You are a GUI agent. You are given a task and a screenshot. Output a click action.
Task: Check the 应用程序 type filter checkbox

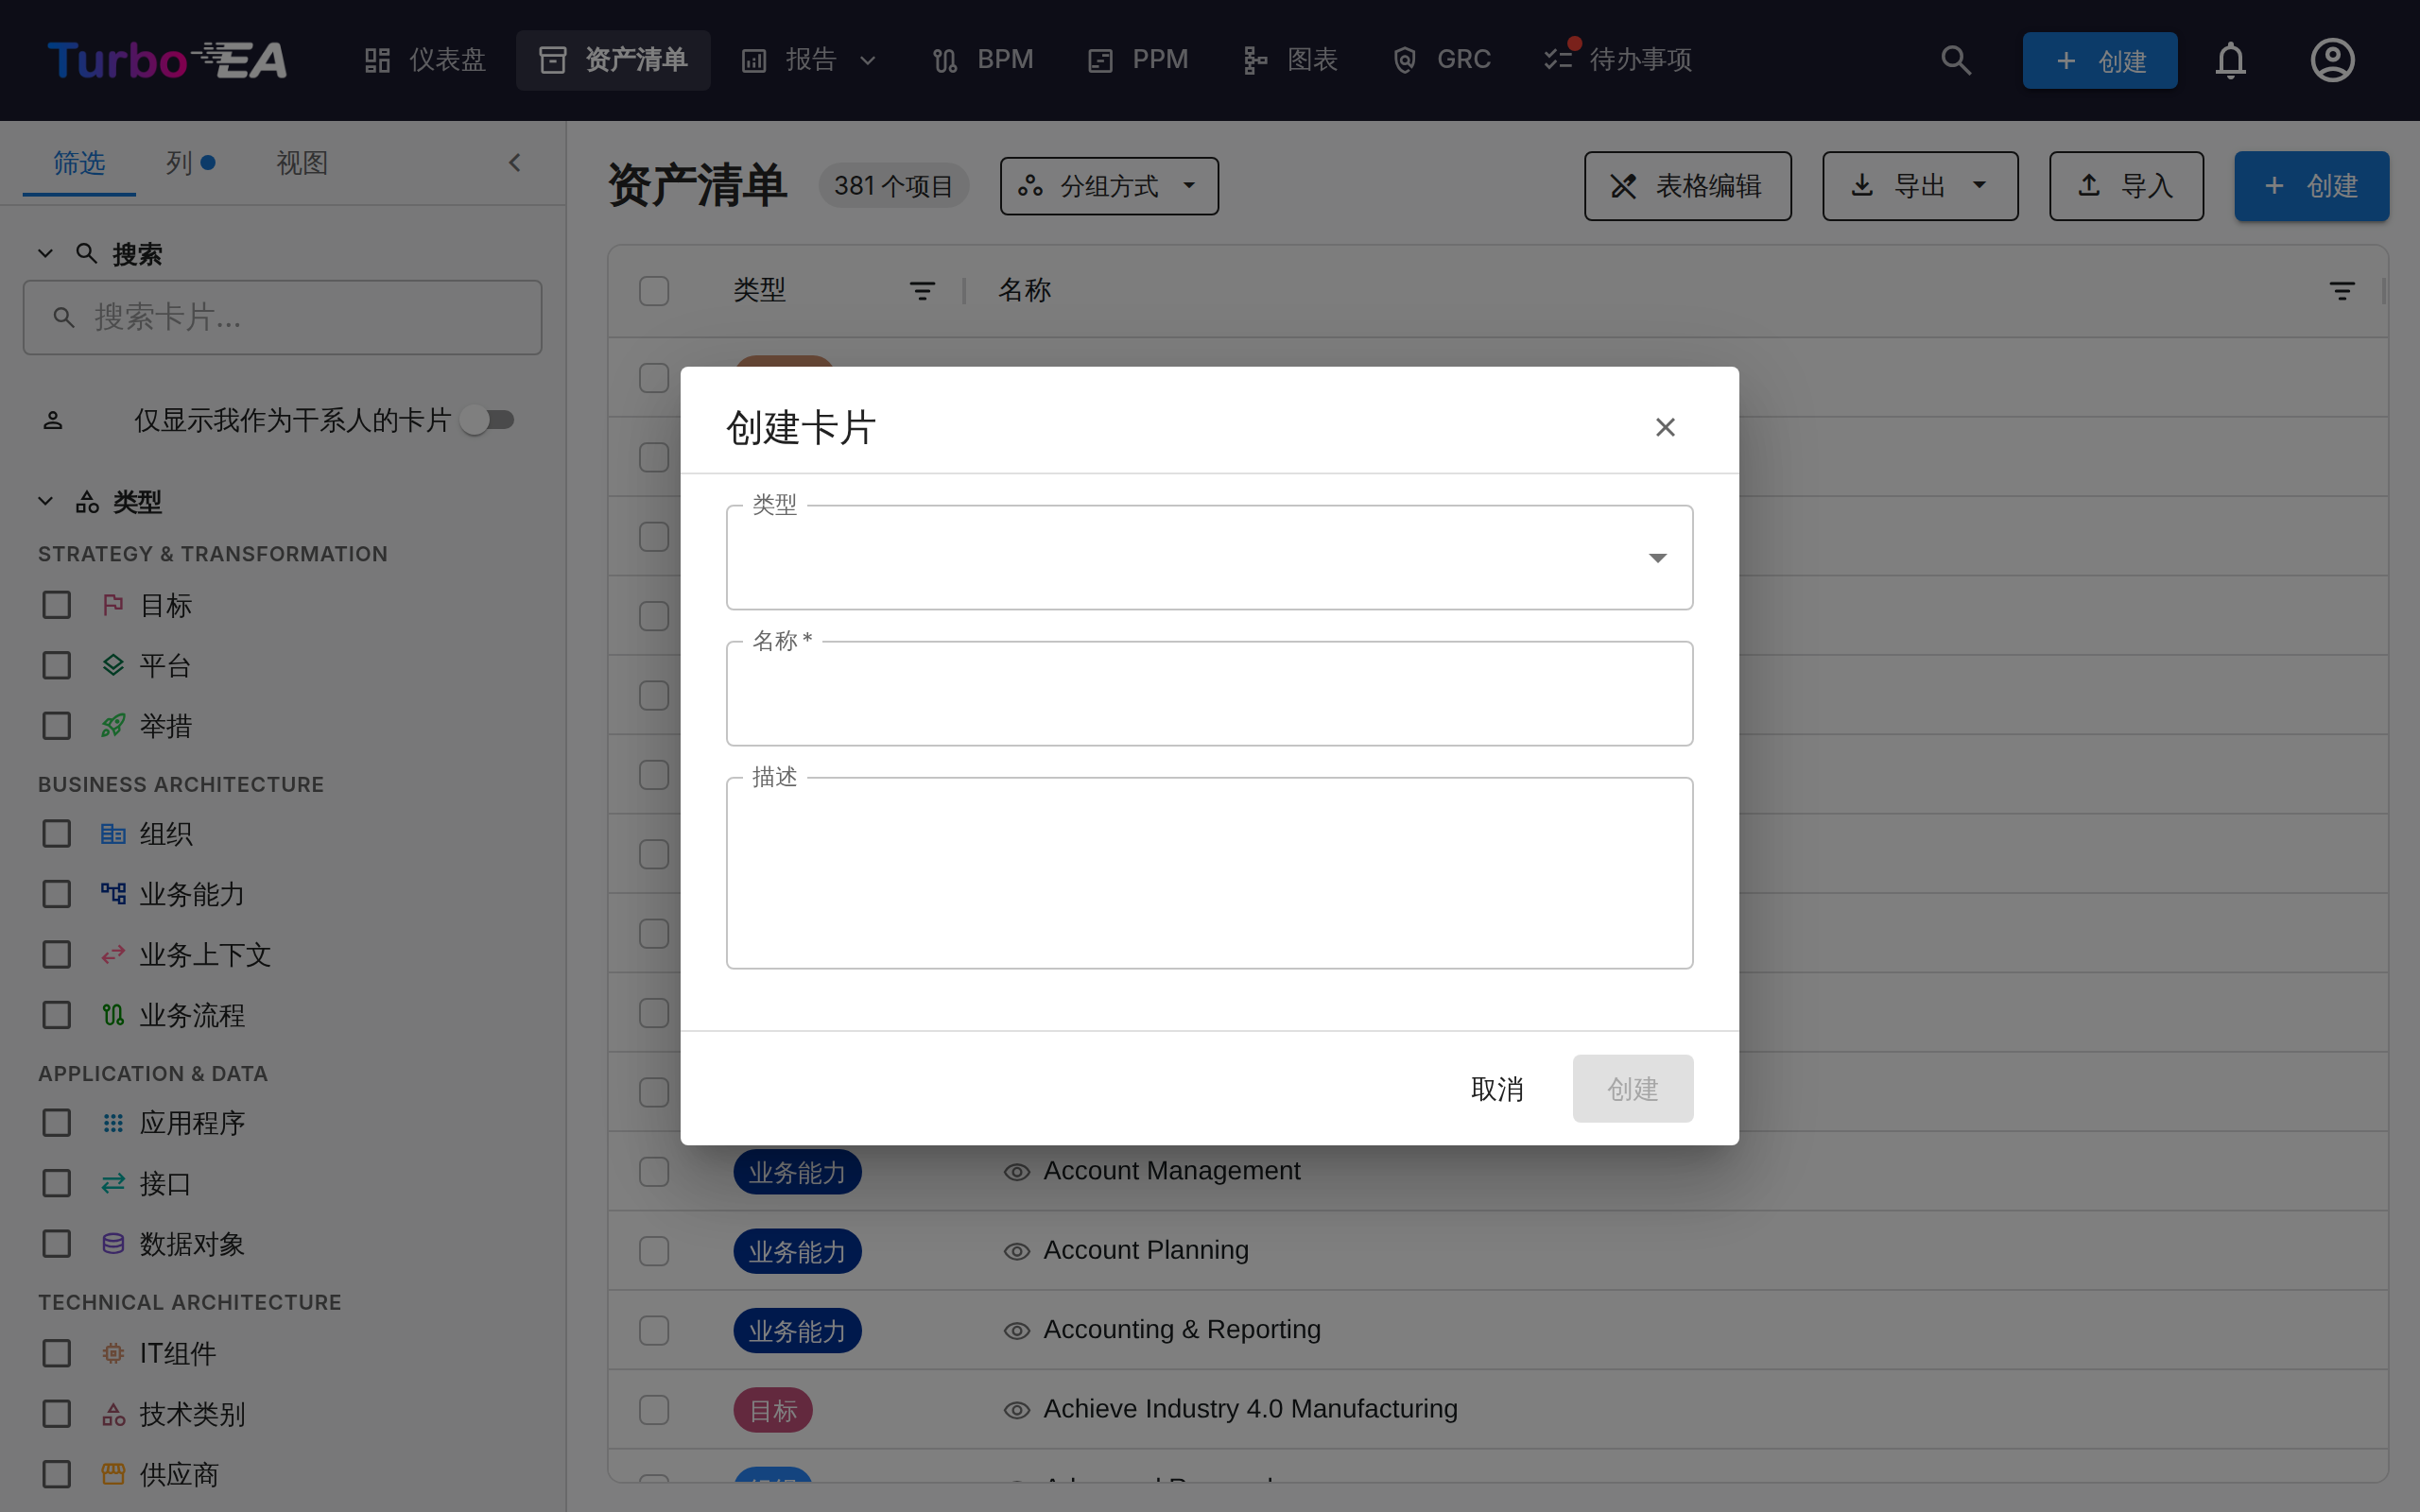(57, 1123)
